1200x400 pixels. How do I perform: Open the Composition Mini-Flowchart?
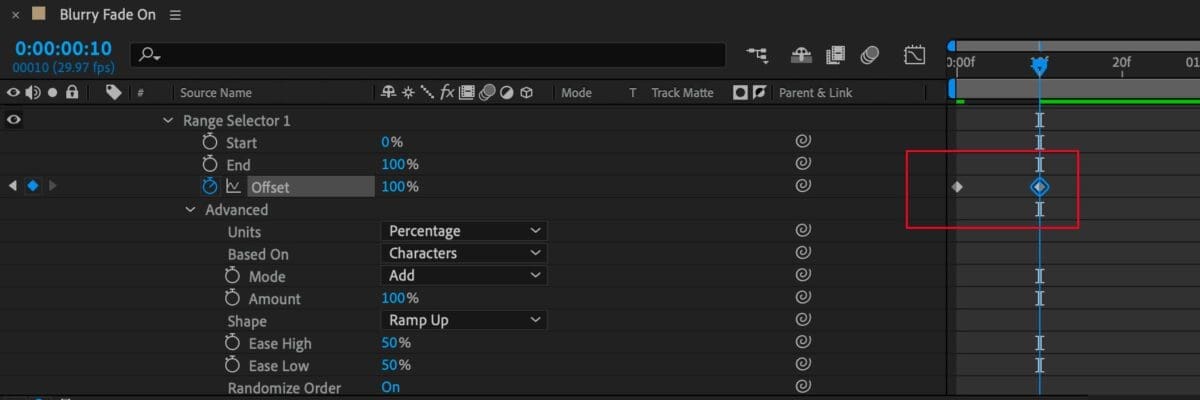coord(758,54)
